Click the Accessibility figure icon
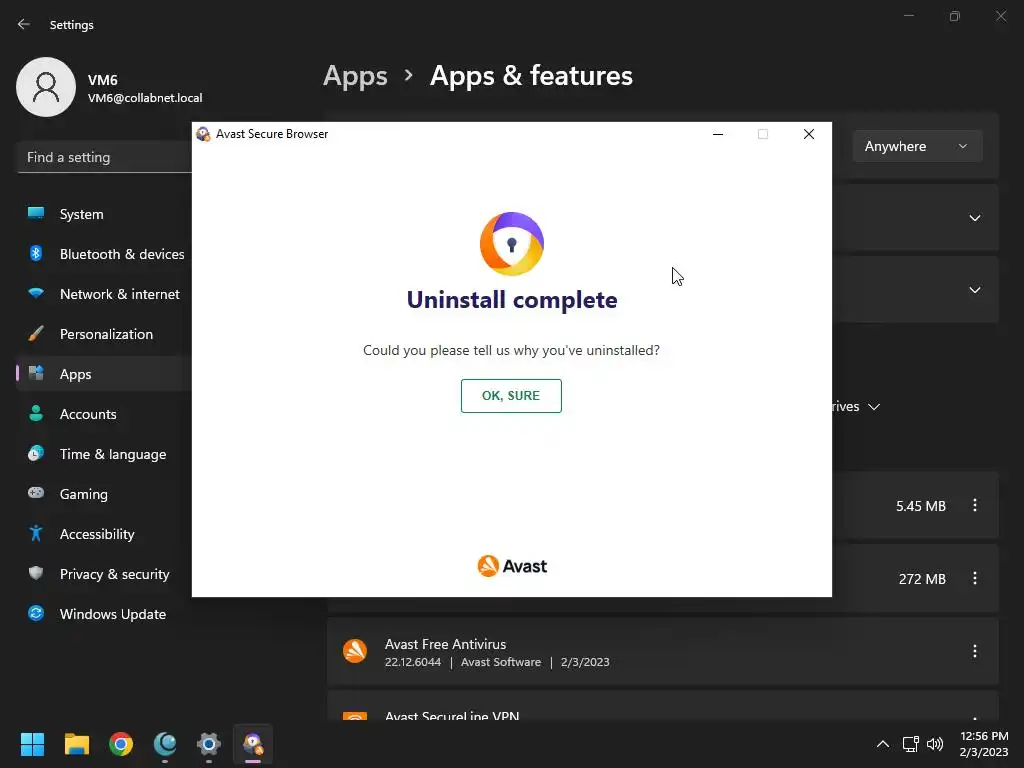The image size is (1024, 768). (36, 533)
